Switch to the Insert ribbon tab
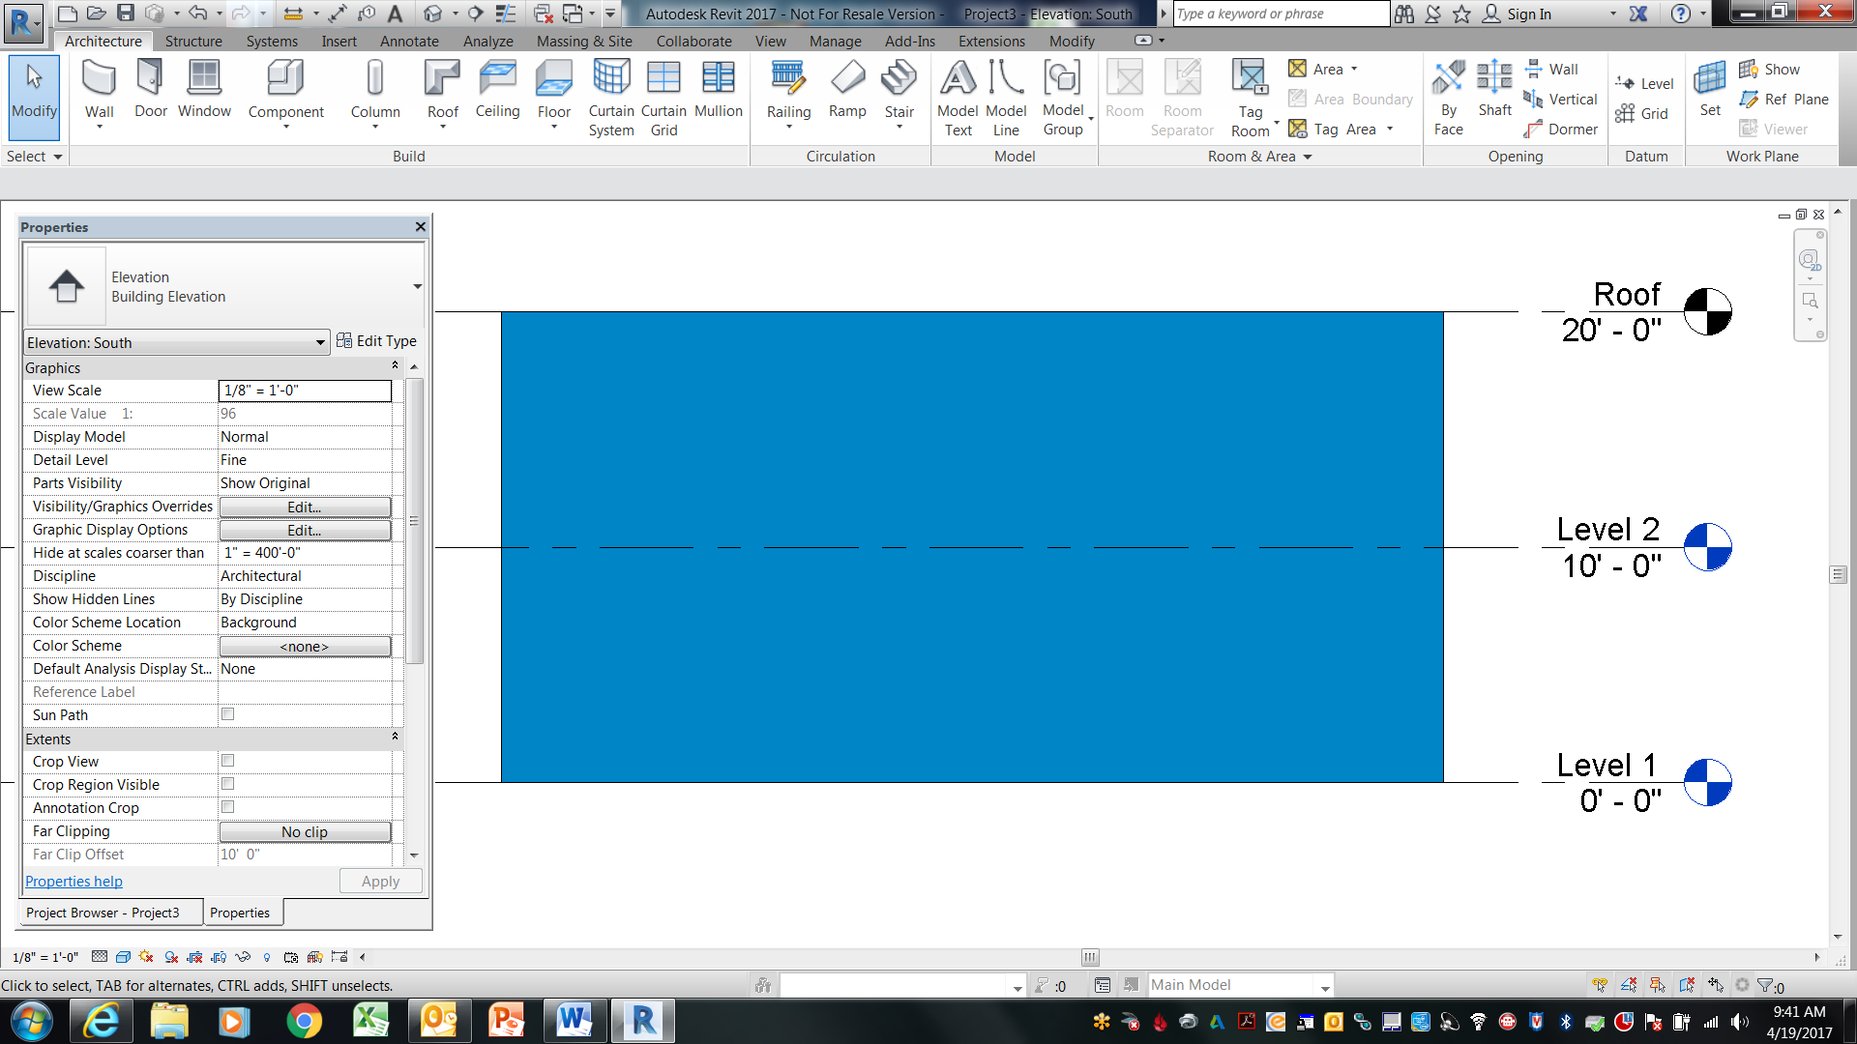The image size is (1857, 1044). coord(339,41)
